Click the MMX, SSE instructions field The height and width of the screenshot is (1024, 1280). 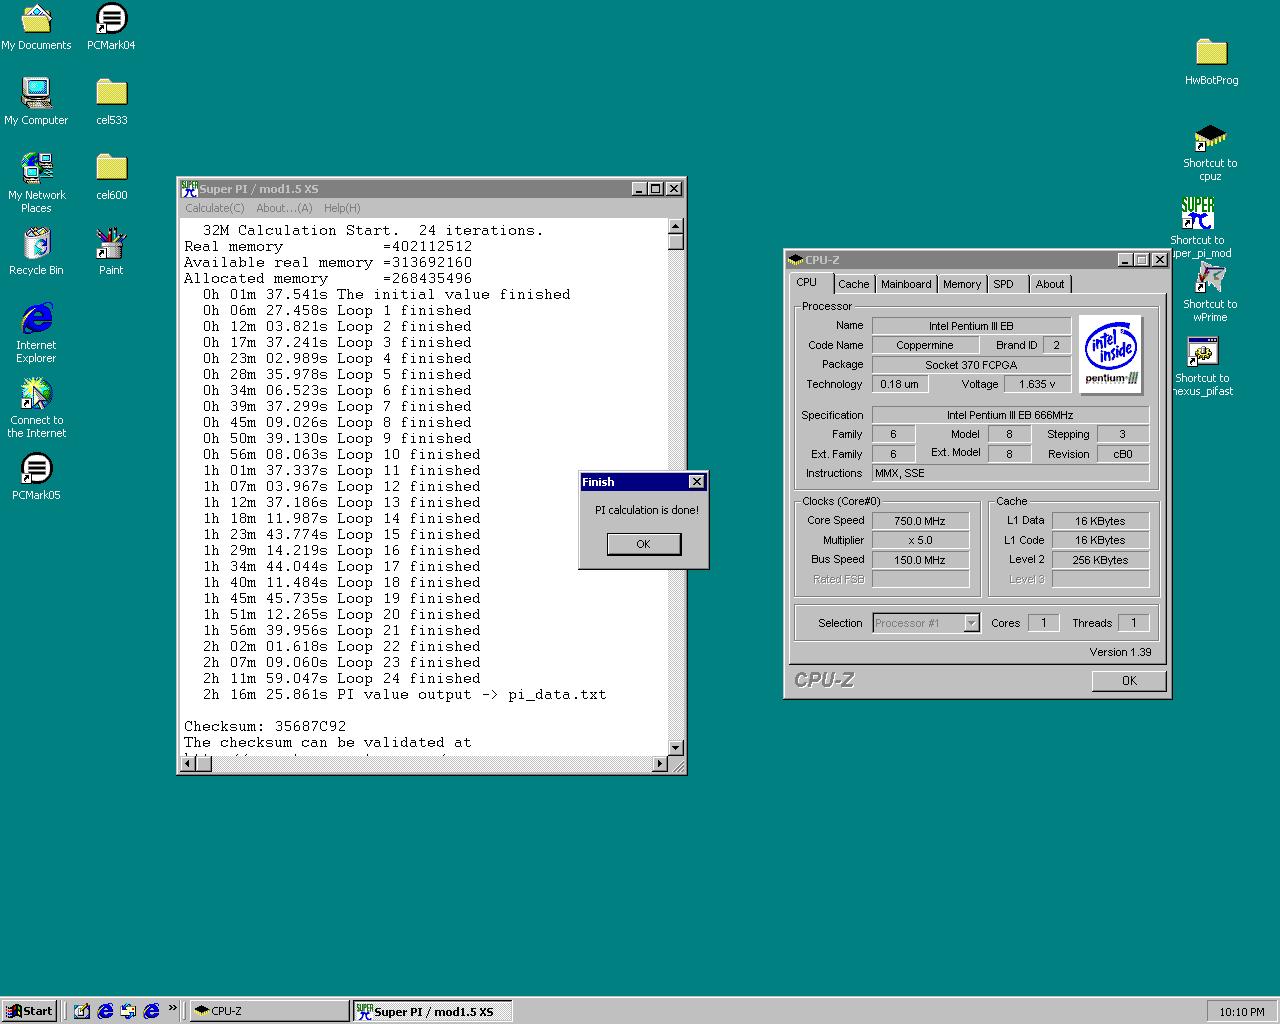[x=1010, y=473]
